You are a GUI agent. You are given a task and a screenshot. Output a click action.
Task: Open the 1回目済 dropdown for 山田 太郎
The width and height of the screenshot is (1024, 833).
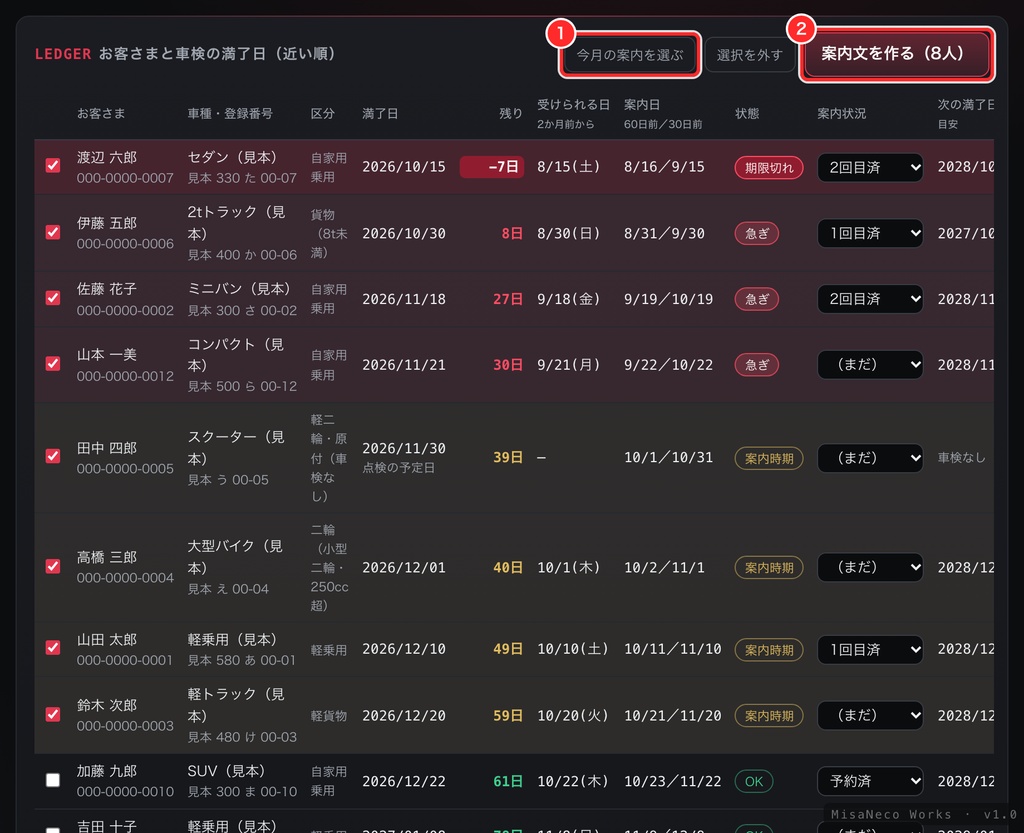pos(870,650)
